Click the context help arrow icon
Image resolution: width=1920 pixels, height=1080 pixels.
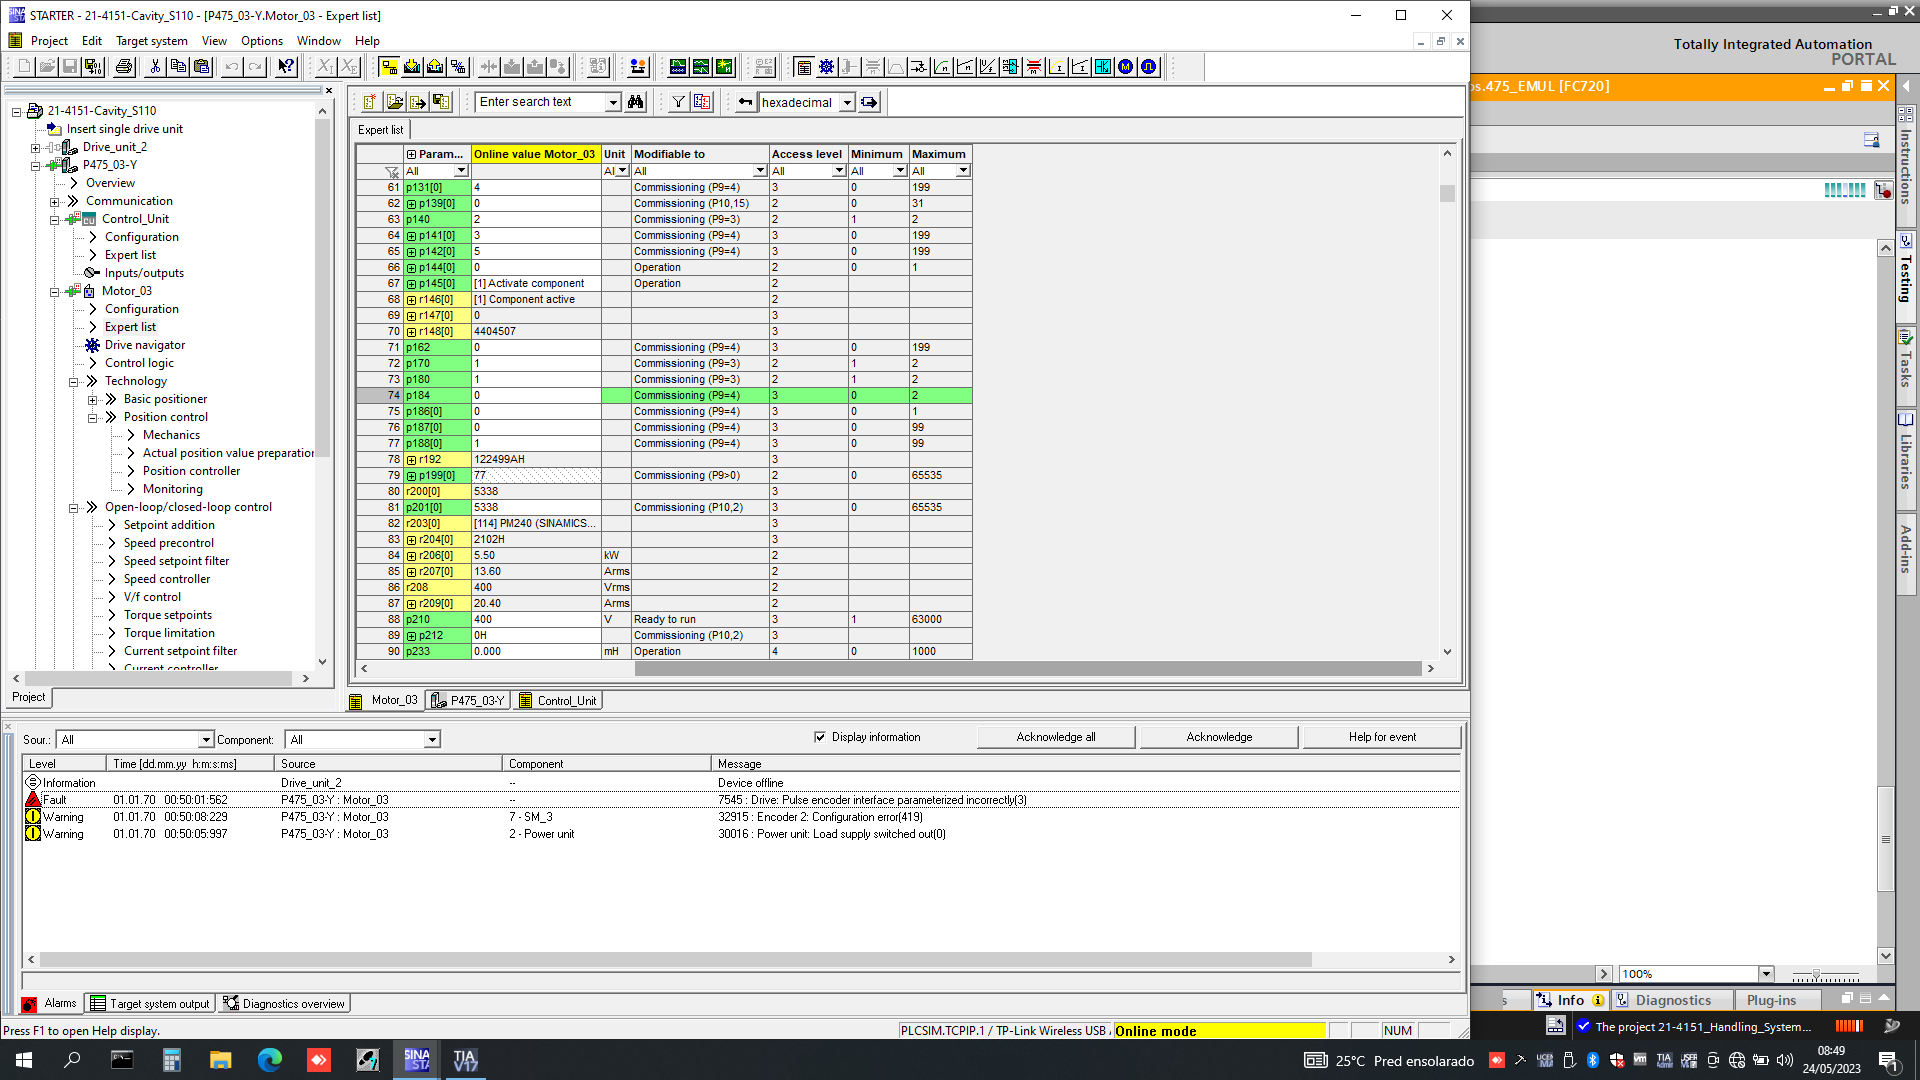(286, 67)
